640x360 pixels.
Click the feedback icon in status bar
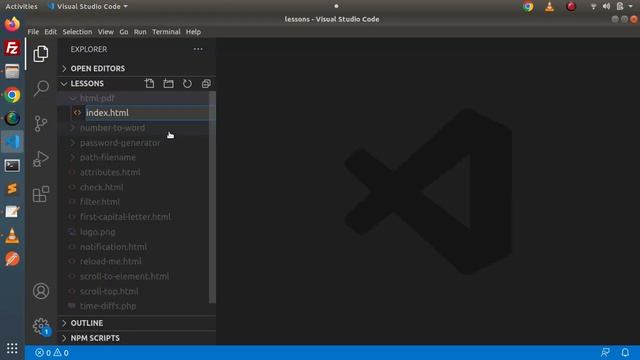[x=605, y=352]
